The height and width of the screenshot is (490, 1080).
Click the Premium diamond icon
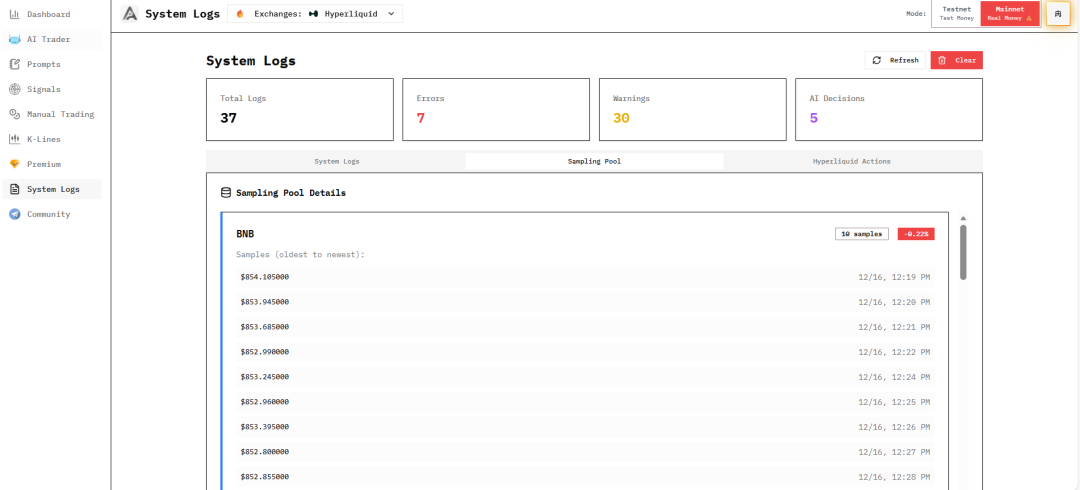[14, 164]
